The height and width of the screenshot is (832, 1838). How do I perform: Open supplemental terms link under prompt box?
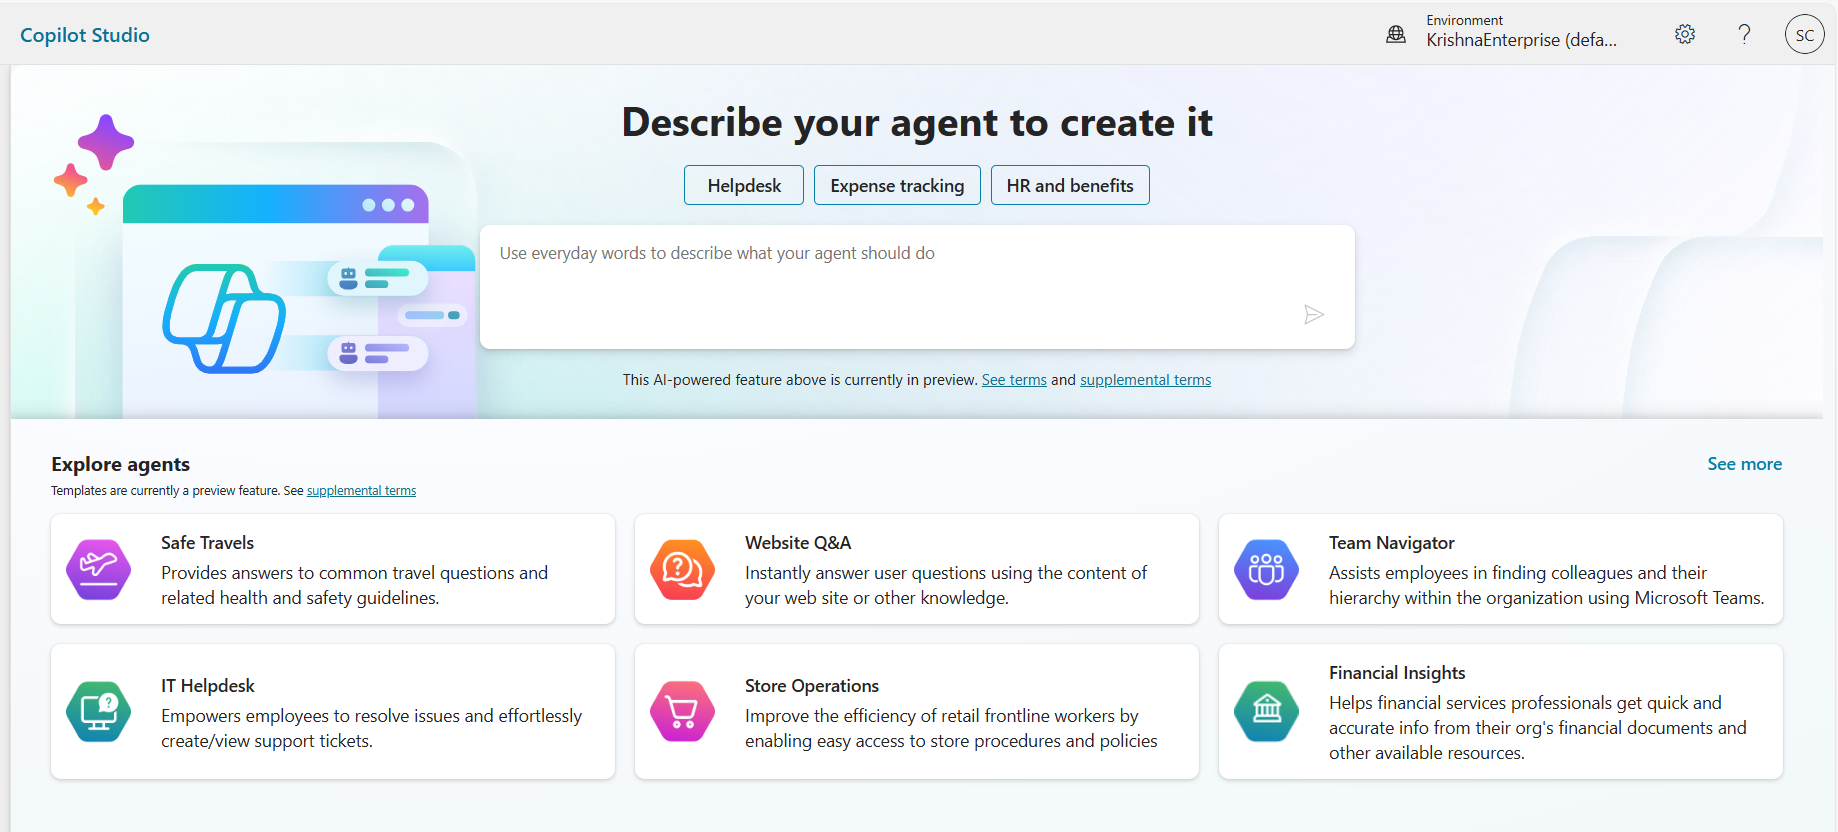(x=1145, y=380)
